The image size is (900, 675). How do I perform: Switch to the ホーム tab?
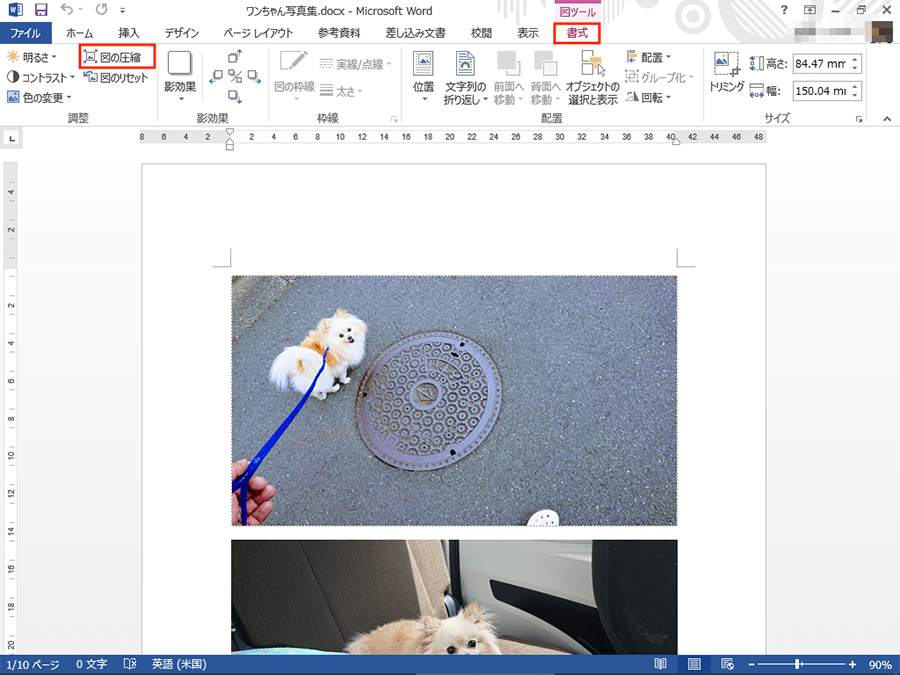(79, 33)
